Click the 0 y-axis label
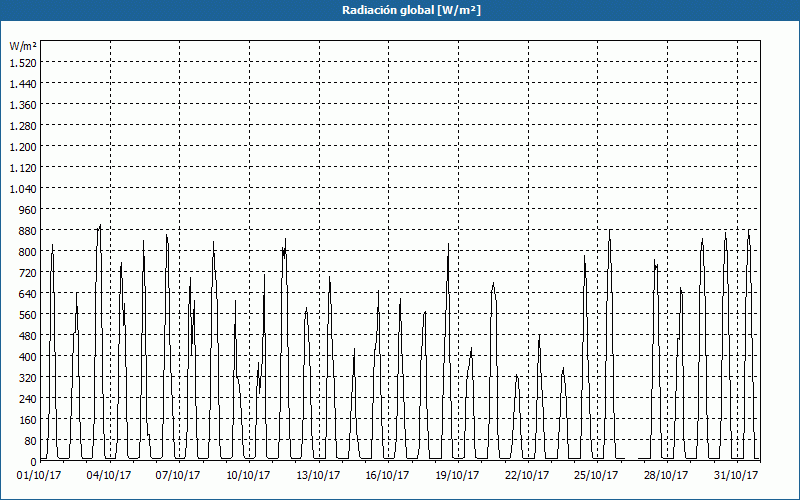The height and width of the screenshot is (500, 800). pos(34,462)
